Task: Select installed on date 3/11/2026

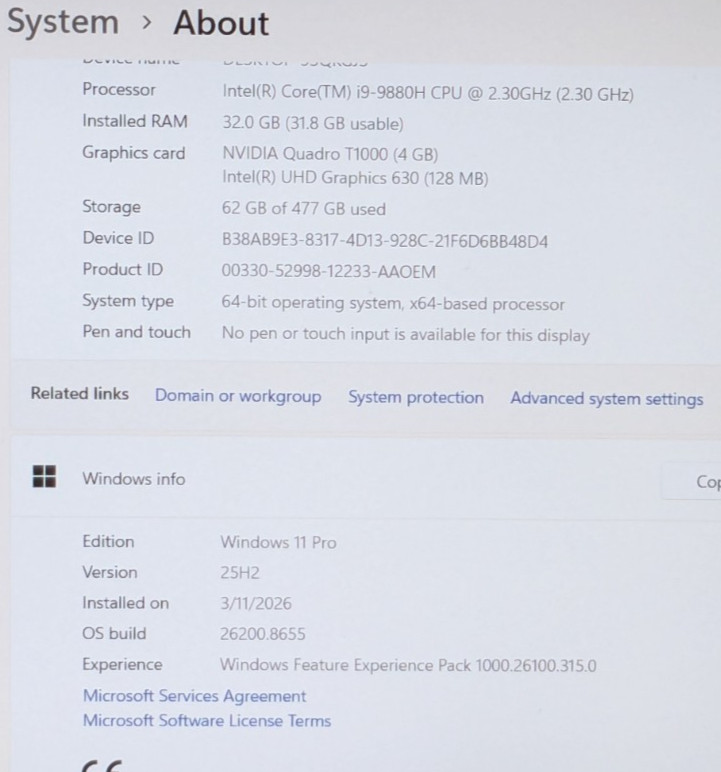Action: 256,603
